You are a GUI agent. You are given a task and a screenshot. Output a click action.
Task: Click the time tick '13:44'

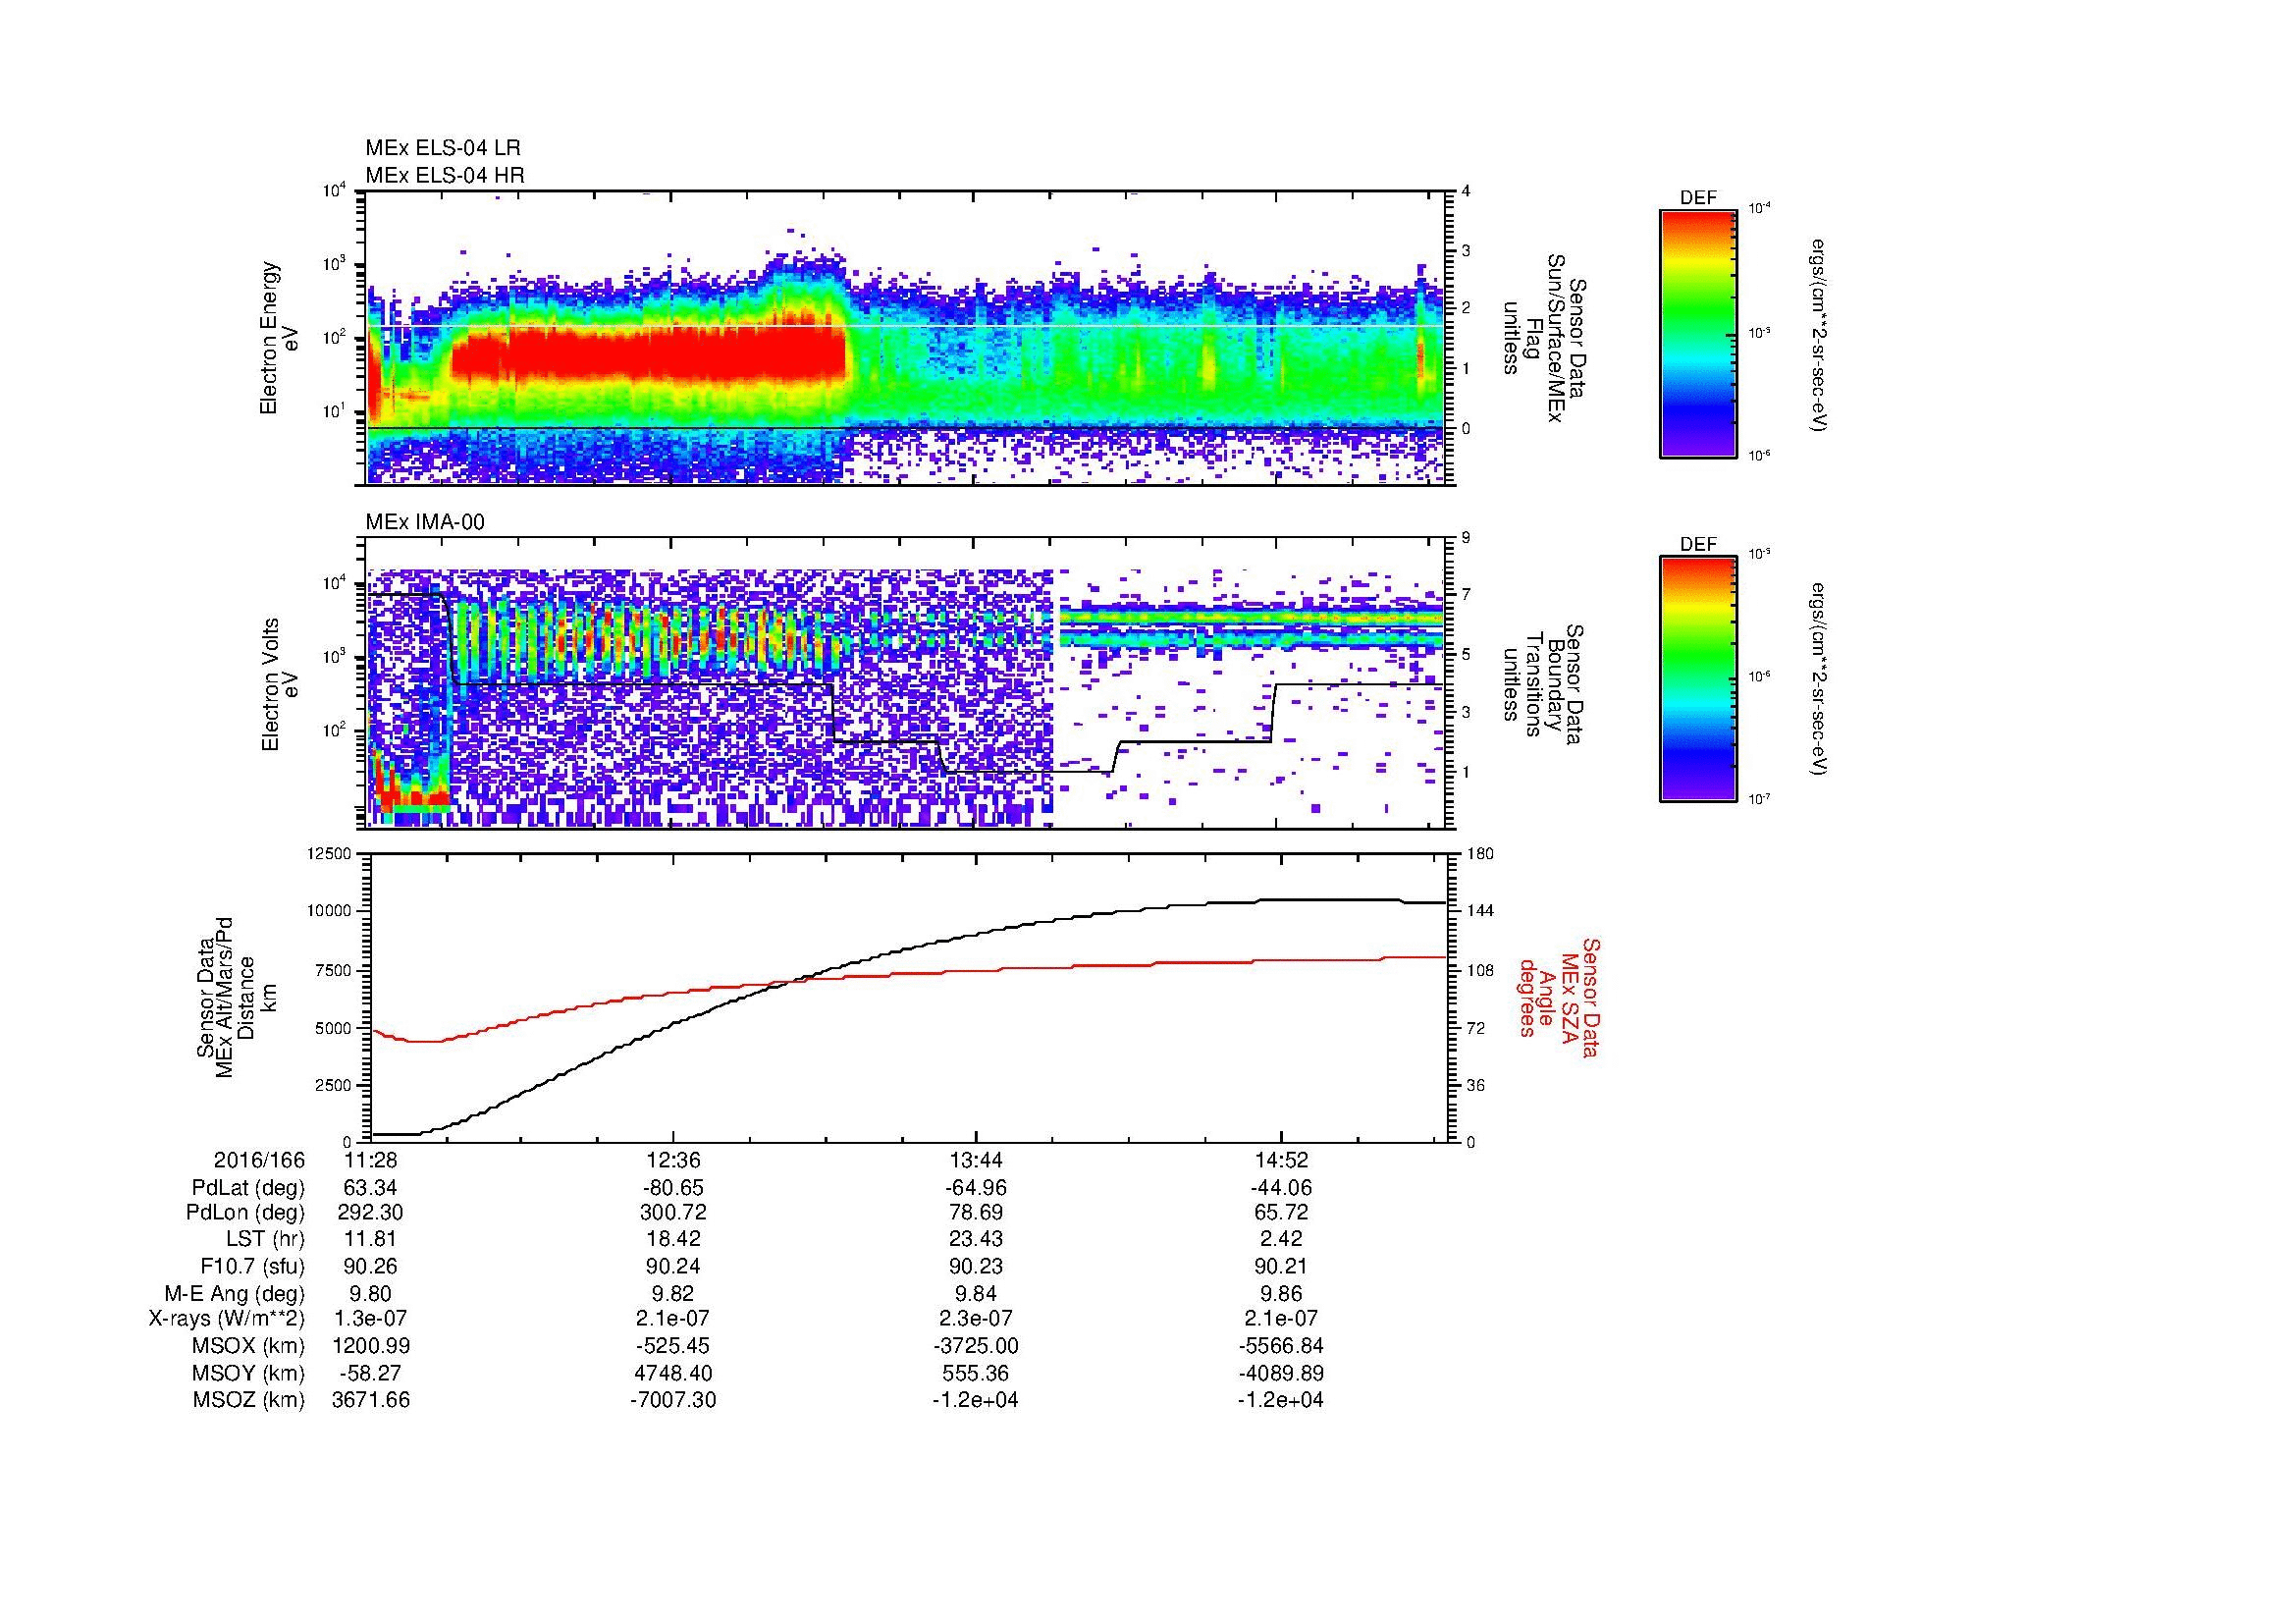[976, 1160]
